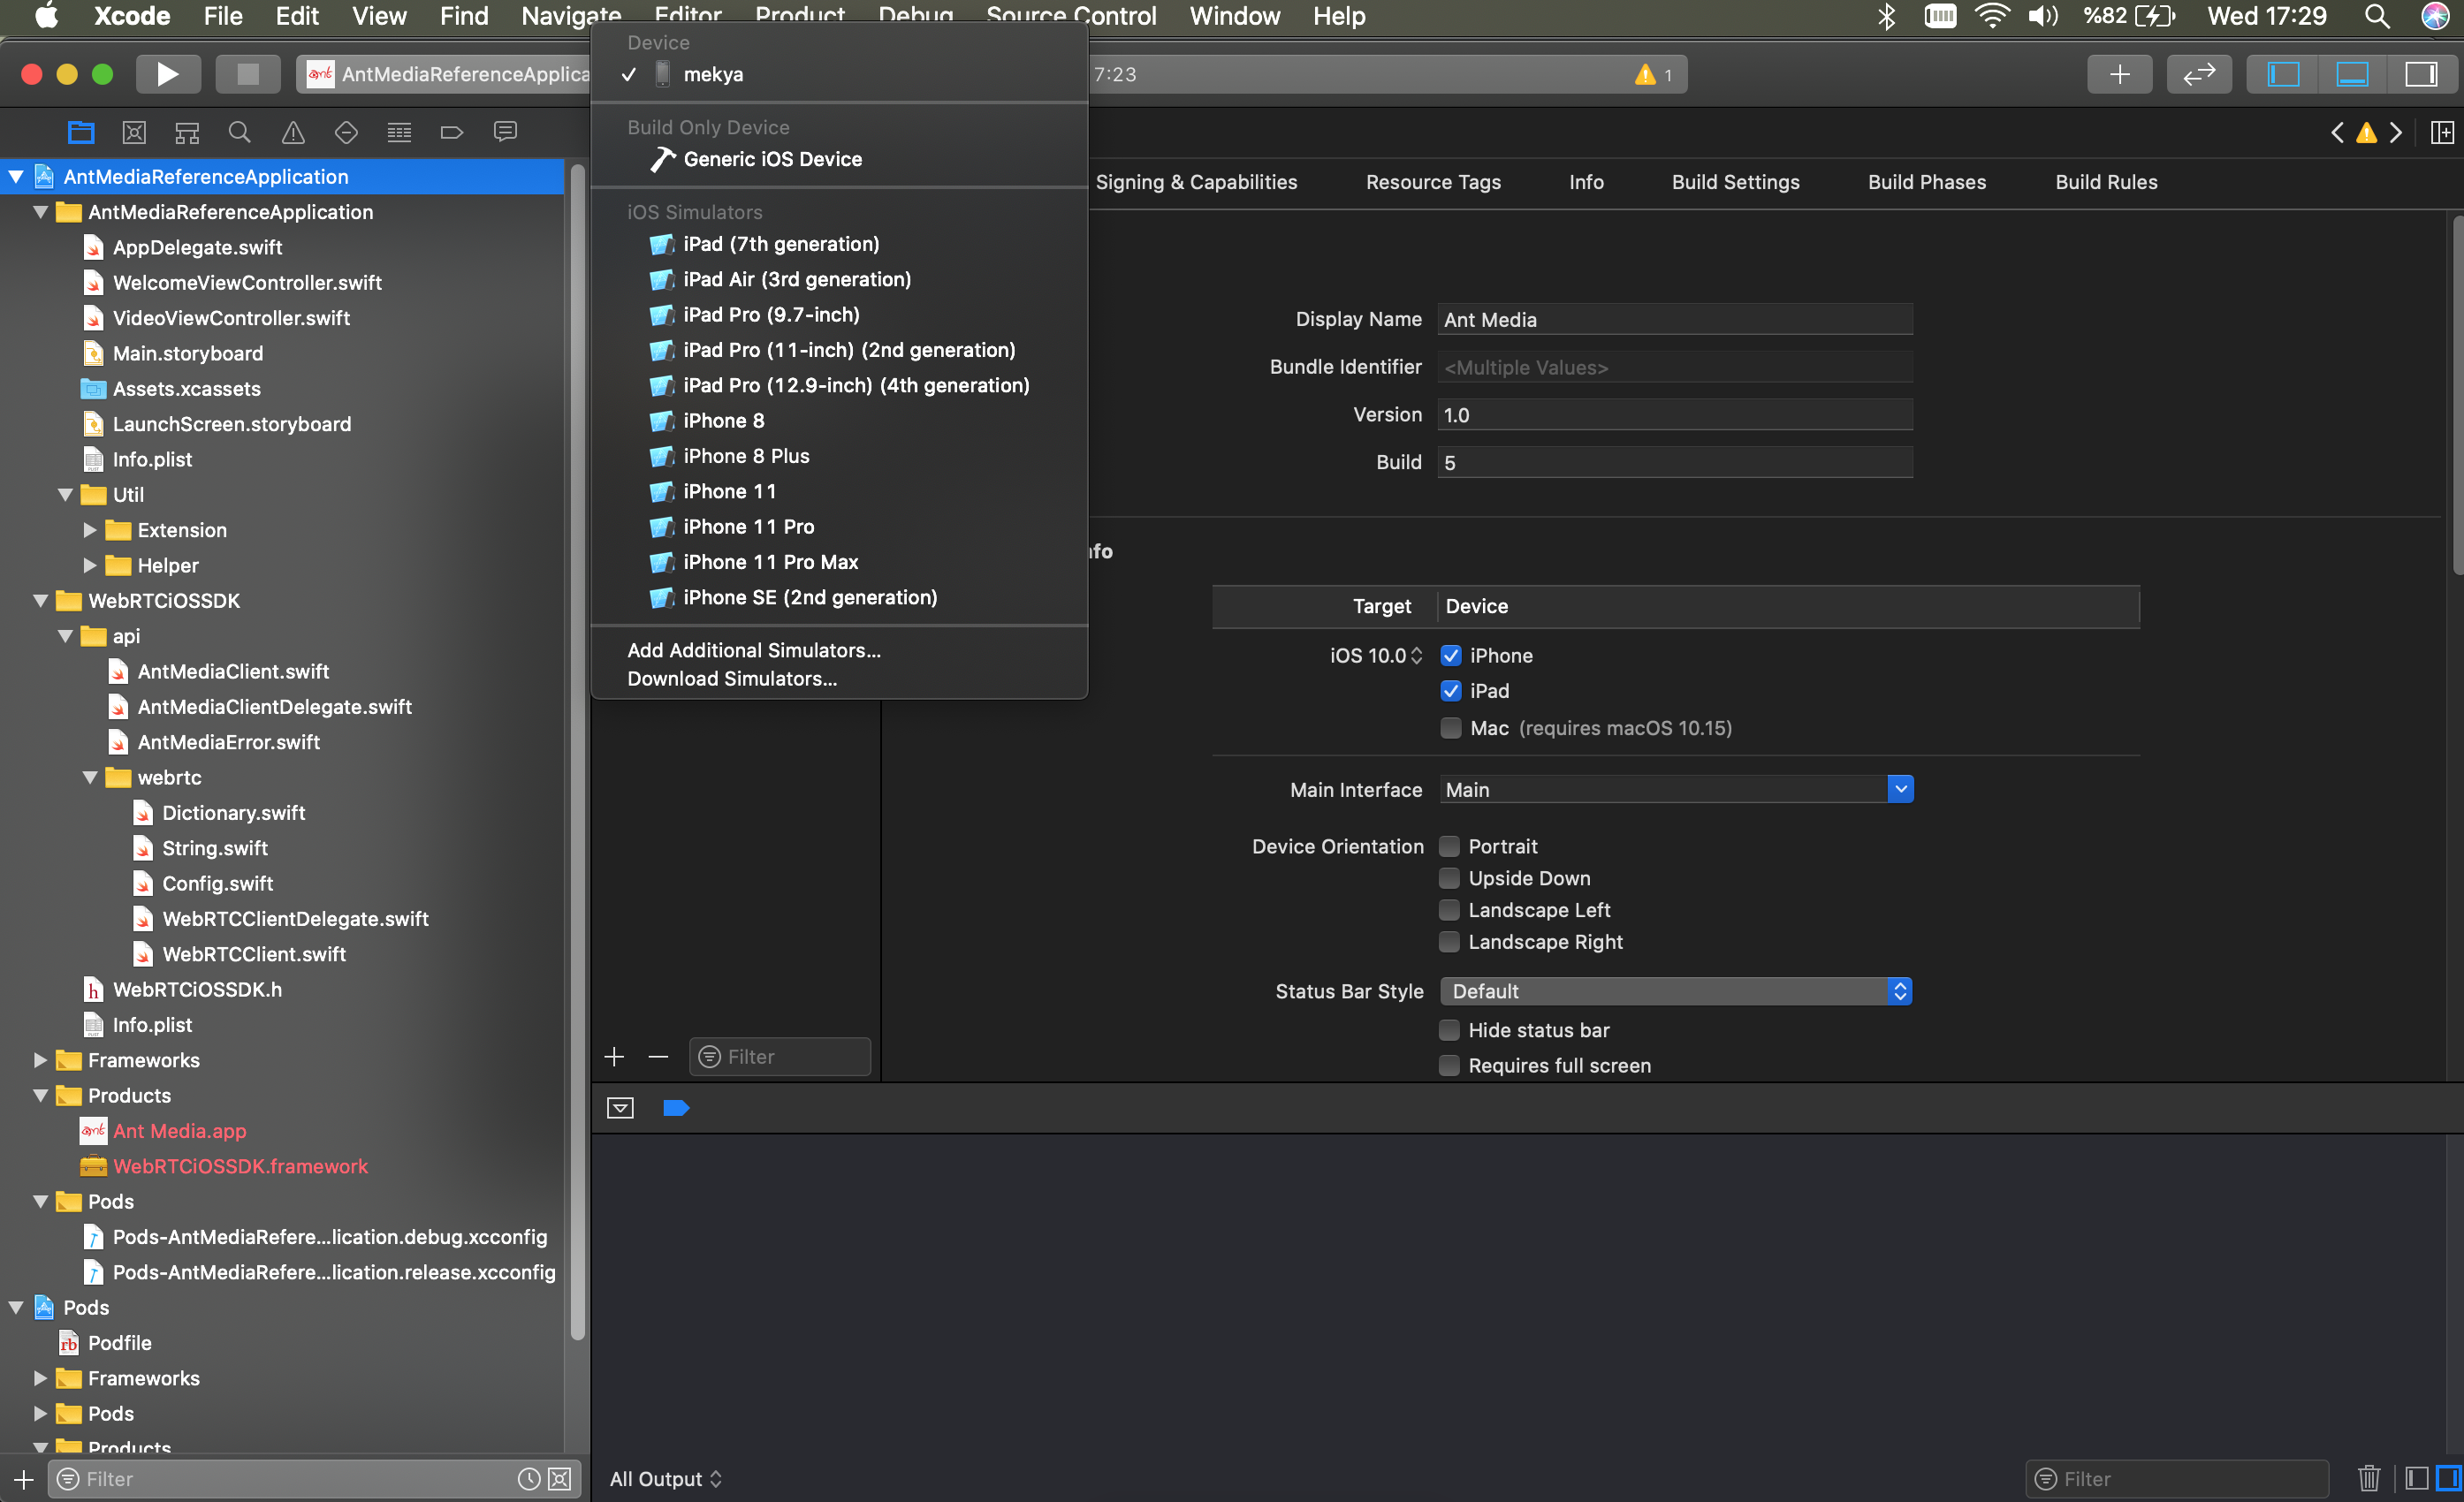Screen dimensions: 2464x1502
Task: Enable Upside Down orientation
Action: pyautogui.click(x=1449, y=878)
